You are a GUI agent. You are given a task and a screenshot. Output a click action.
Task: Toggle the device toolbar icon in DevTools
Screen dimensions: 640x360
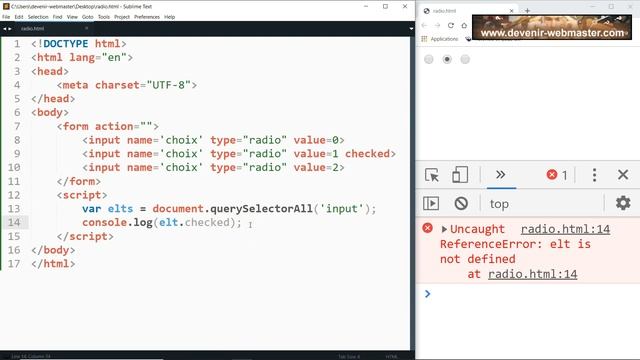click(460, 175)
